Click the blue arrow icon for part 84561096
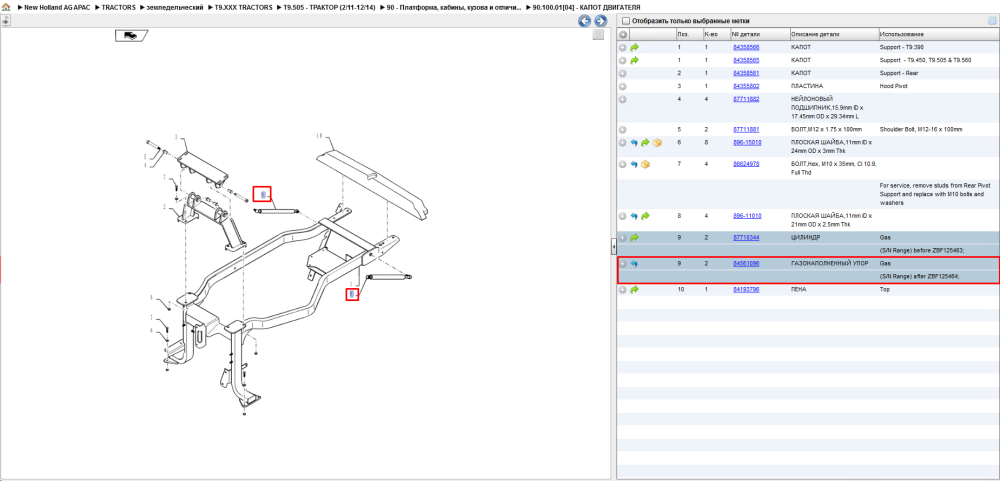Image resolution: width=1000 pixels, height=481 pixels. coord(635,263)
